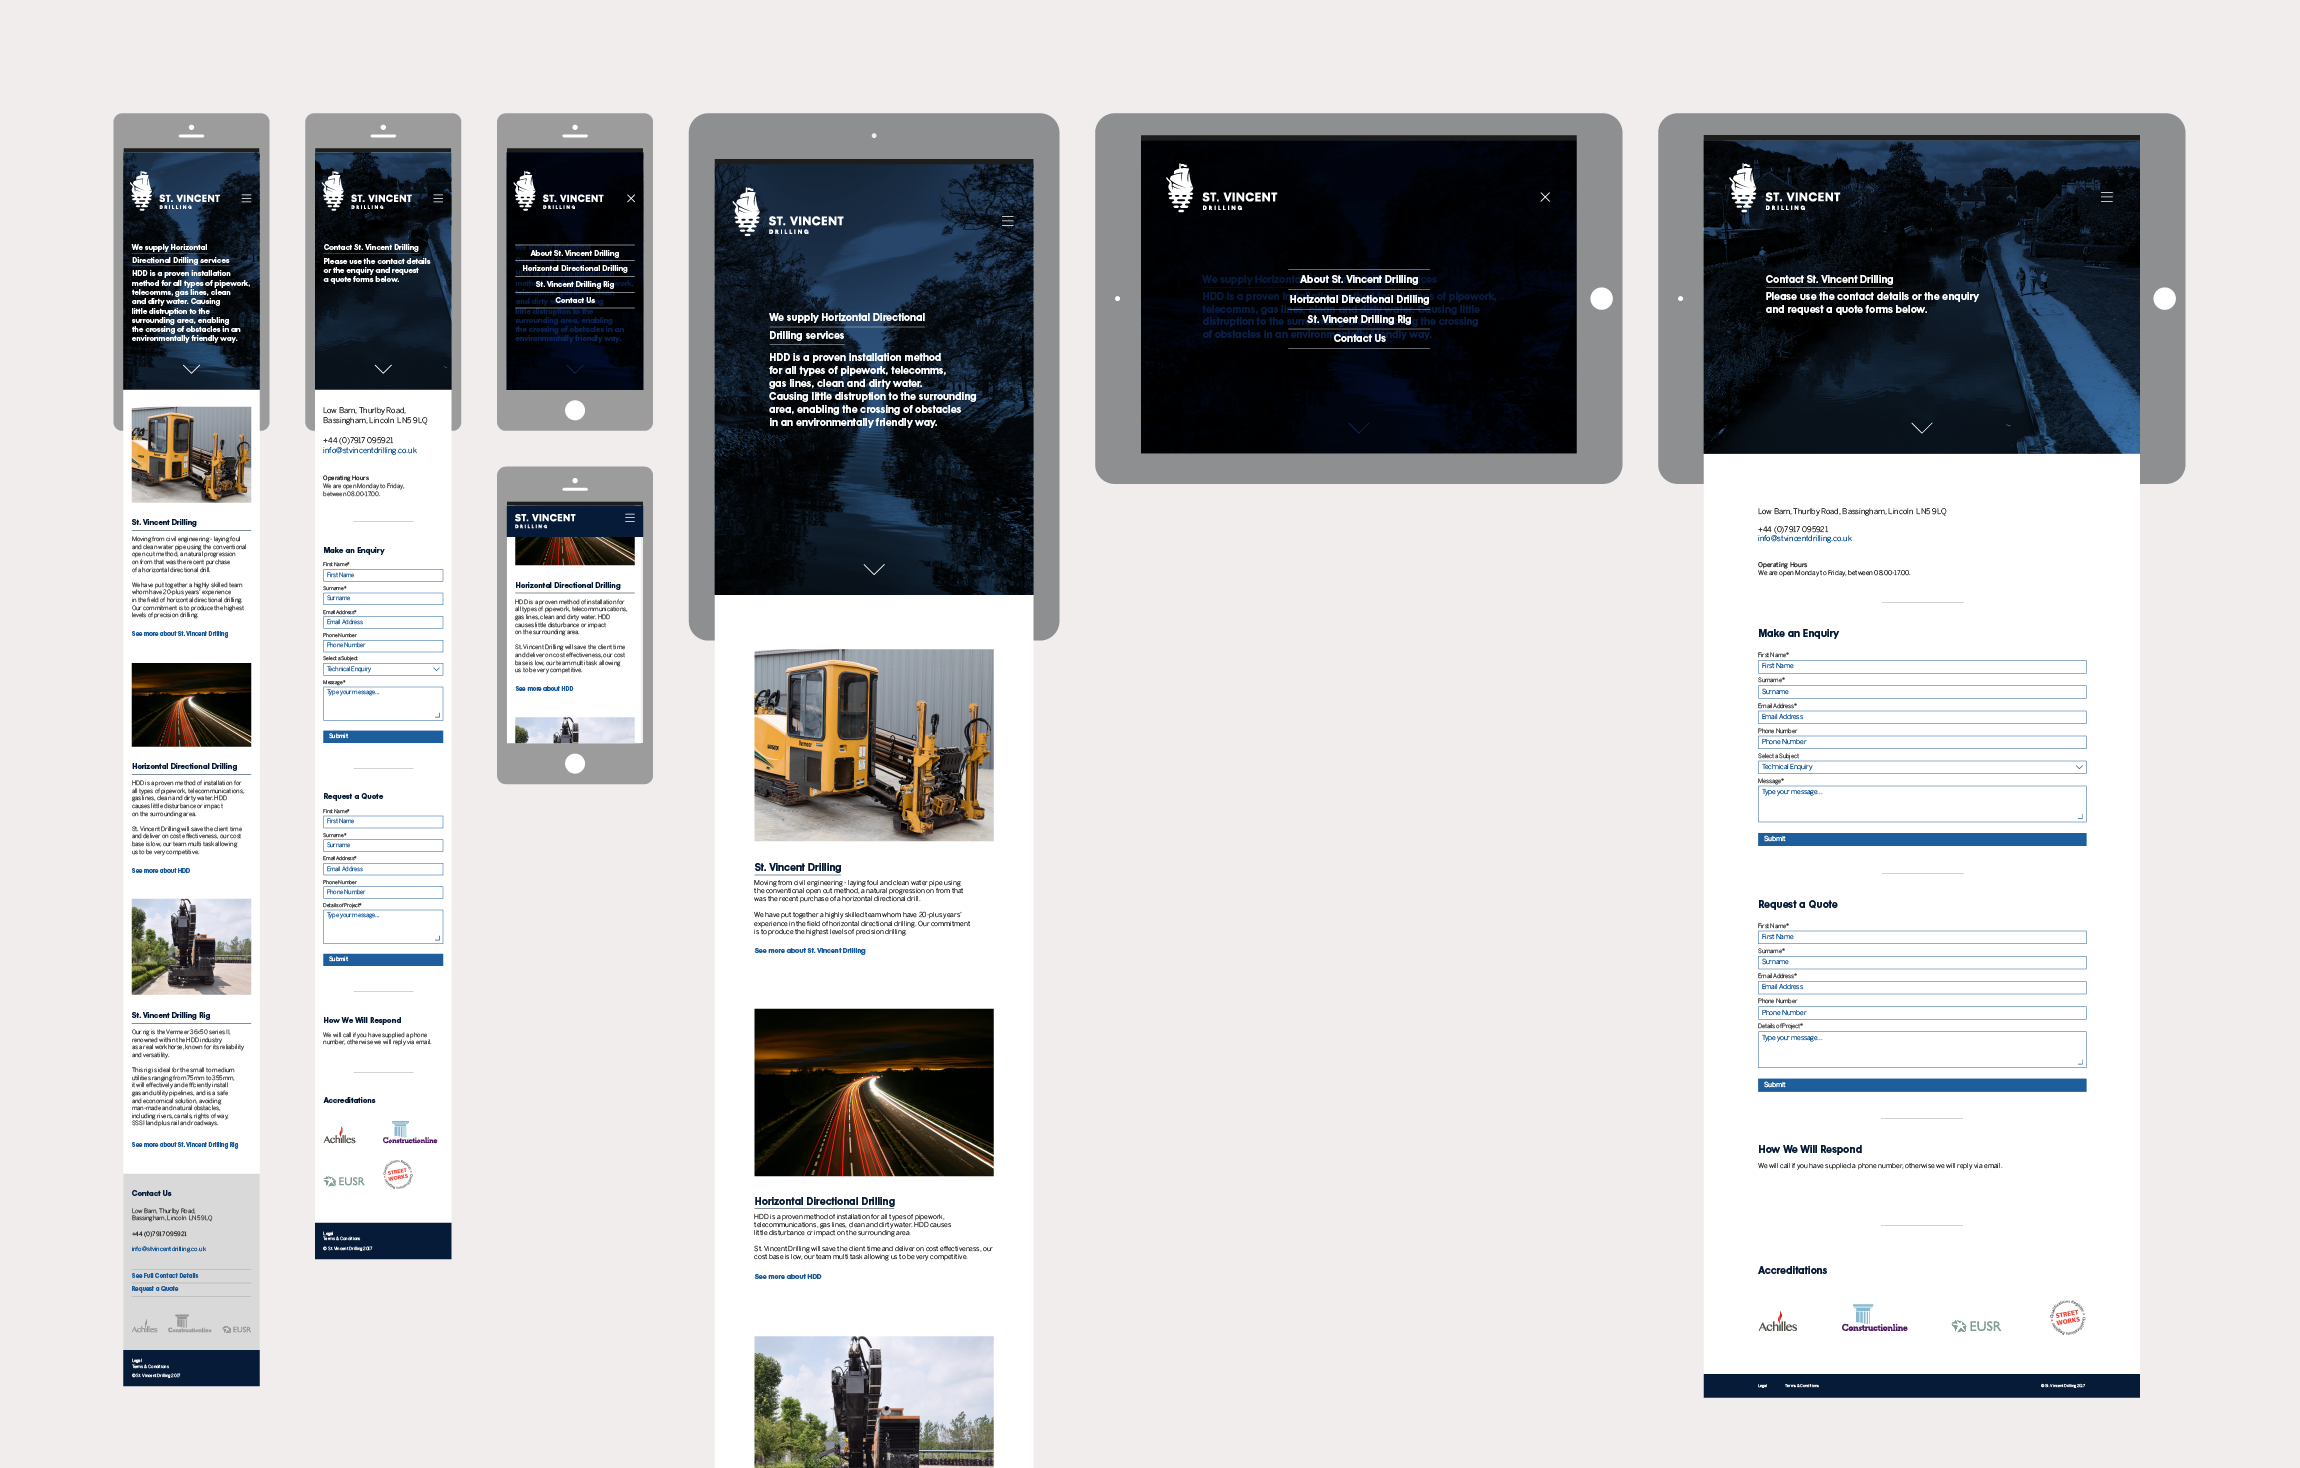Click EUSR logo in phone contact page accreditations
Image resolution: width=2300 pixels, height=1468 pixels.
[x=344, y=1181]
